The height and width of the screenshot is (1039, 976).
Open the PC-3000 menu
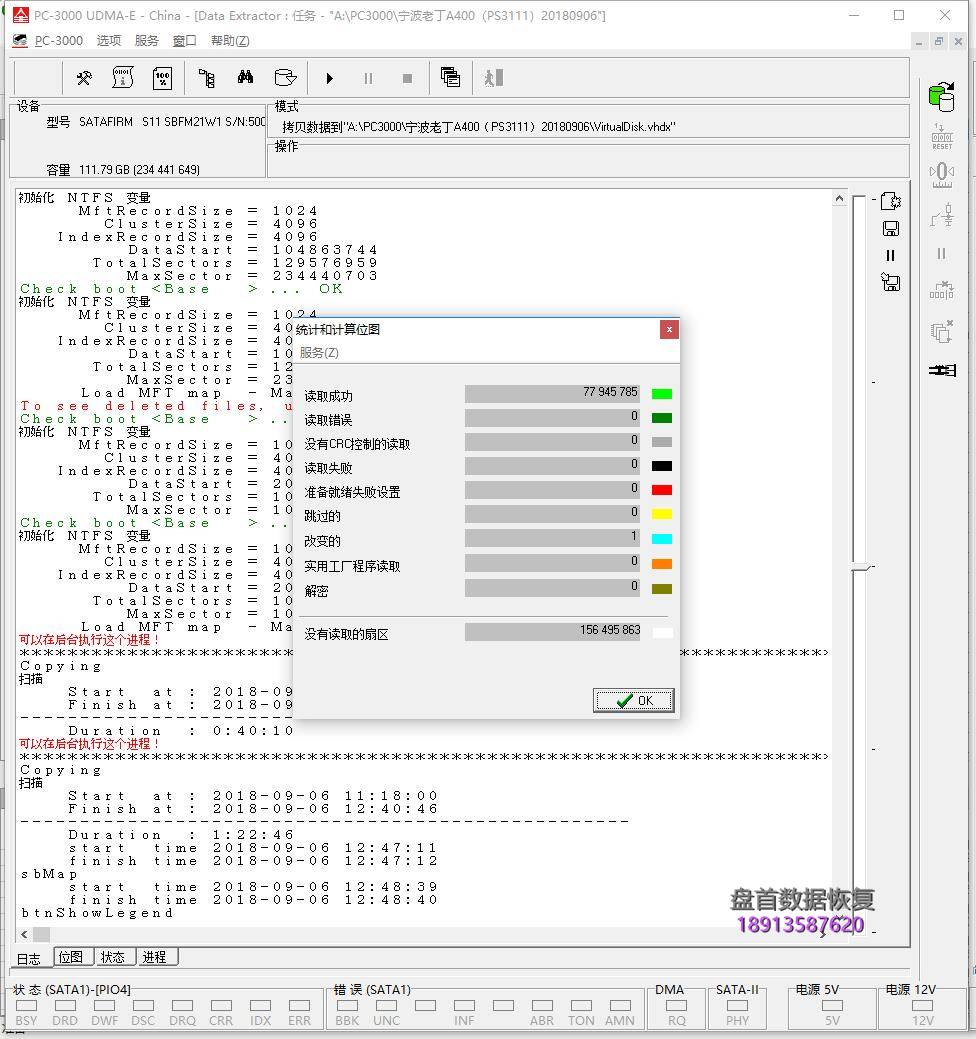tap(58, 41)
